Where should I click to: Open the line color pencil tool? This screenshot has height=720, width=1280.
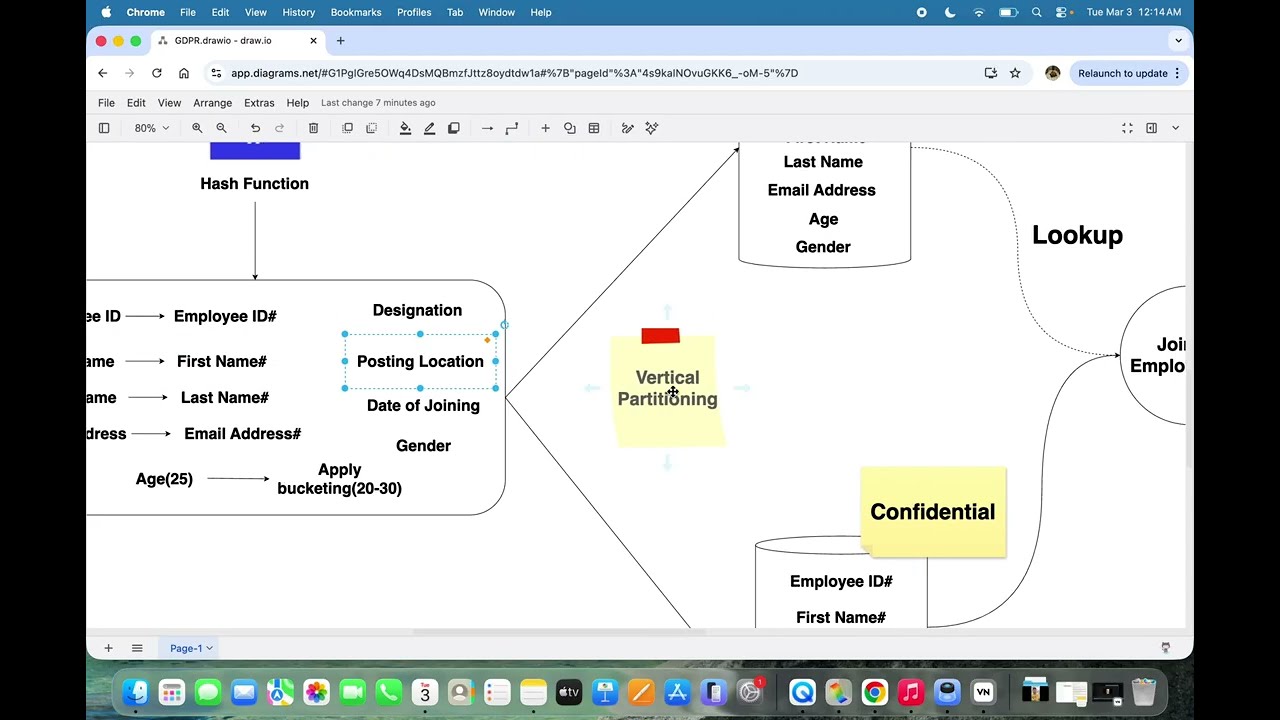429,128
